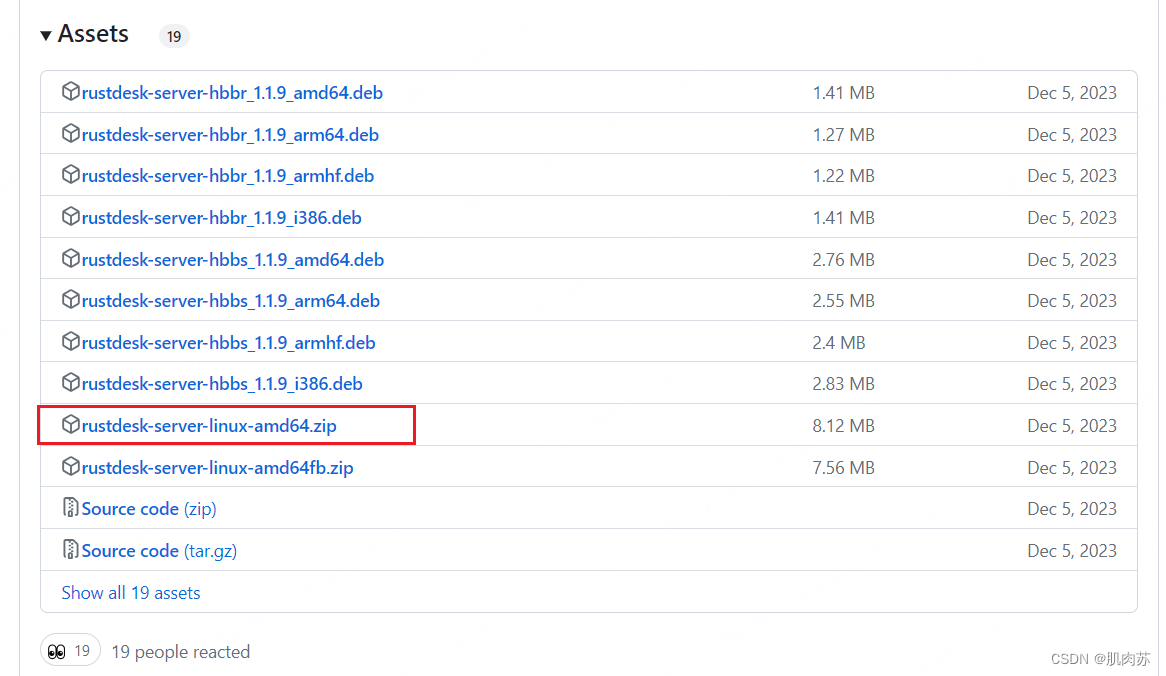Click package icon for hbbr_1.1.9_armhf.deb
Screen dimensions: 1166x676
pos(71,175)
